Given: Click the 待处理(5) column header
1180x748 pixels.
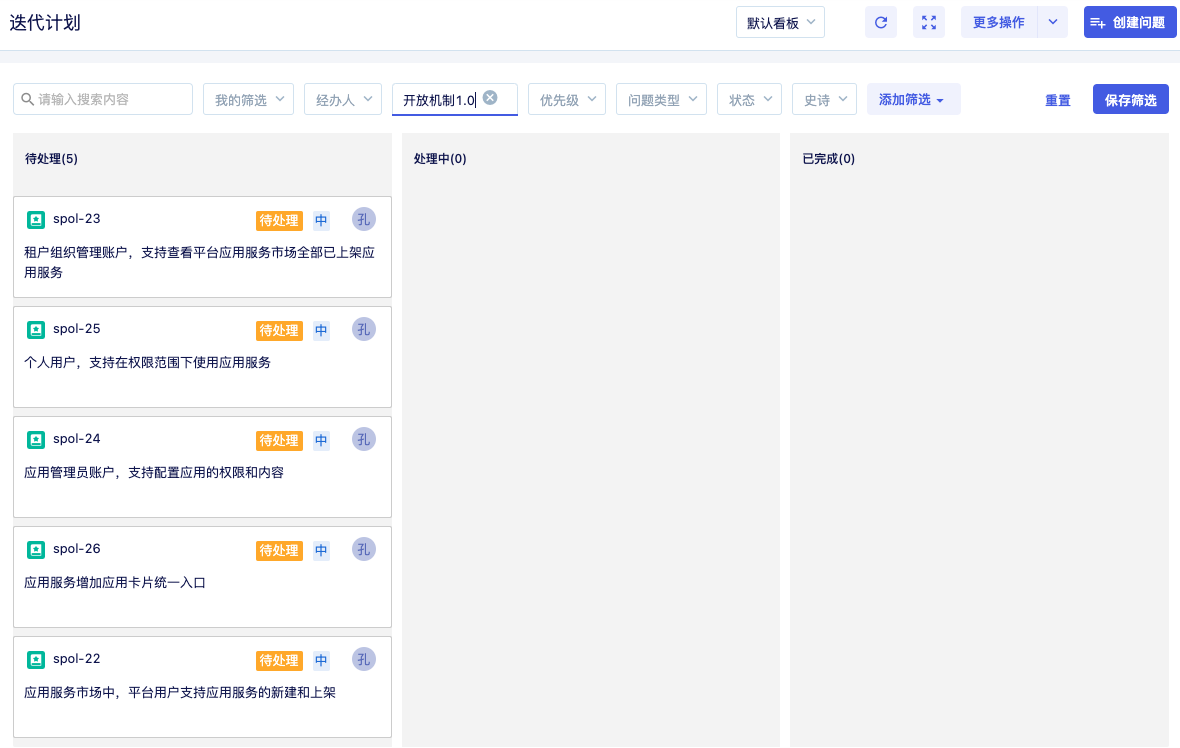Looking at the screenshot, I should coord(51,159).
